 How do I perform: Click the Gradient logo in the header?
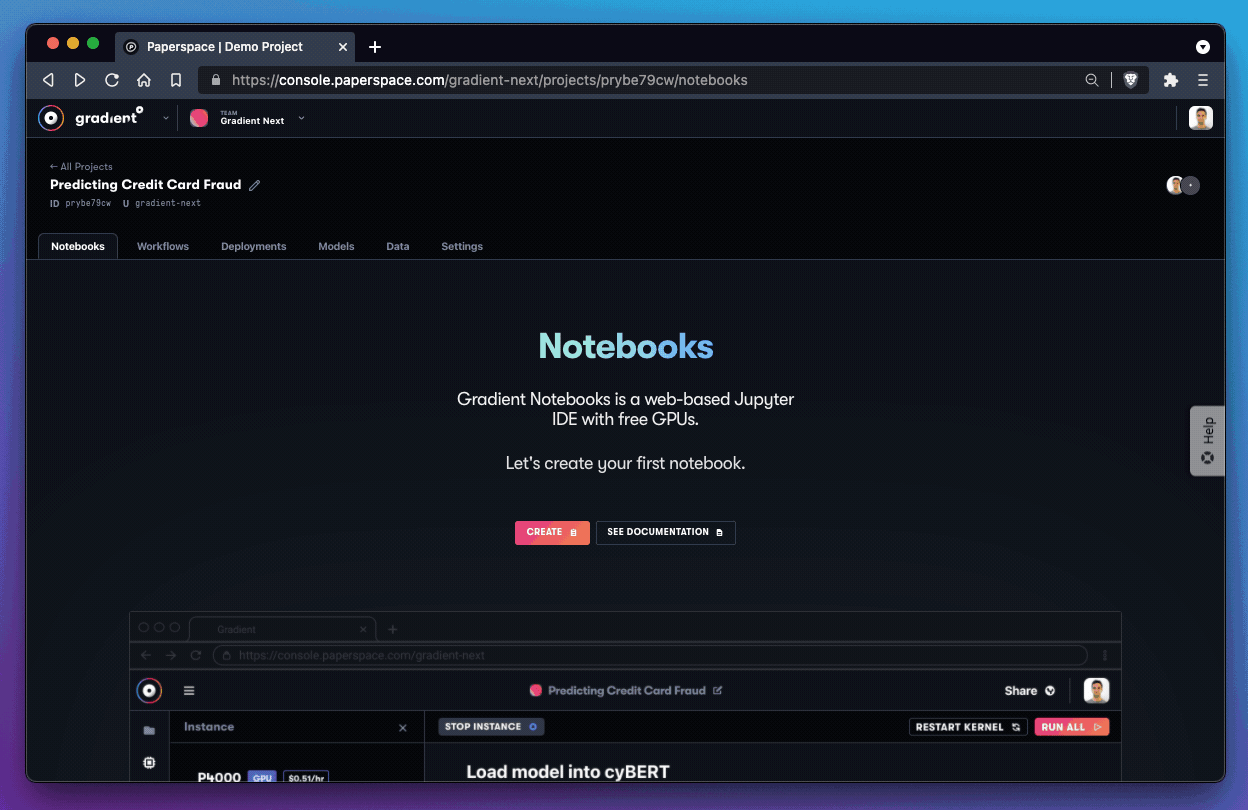90,118
